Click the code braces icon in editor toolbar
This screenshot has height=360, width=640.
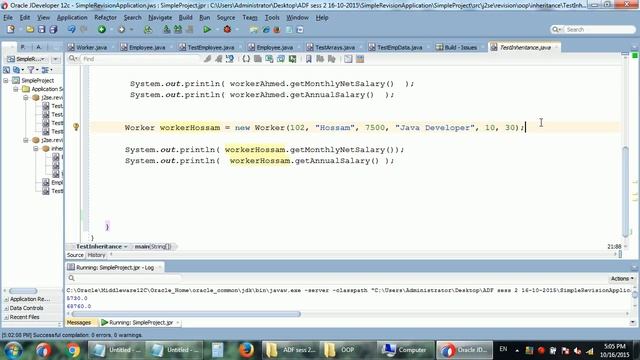click(x=246, y=59)
